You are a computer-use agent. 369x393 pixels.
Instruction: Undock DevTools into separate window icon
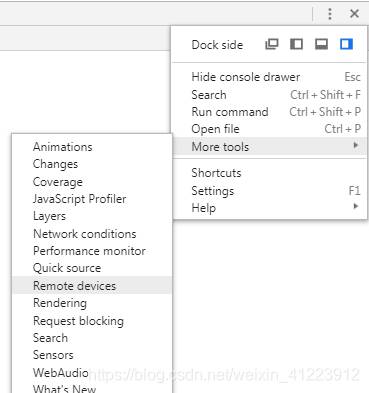point(272,44)
